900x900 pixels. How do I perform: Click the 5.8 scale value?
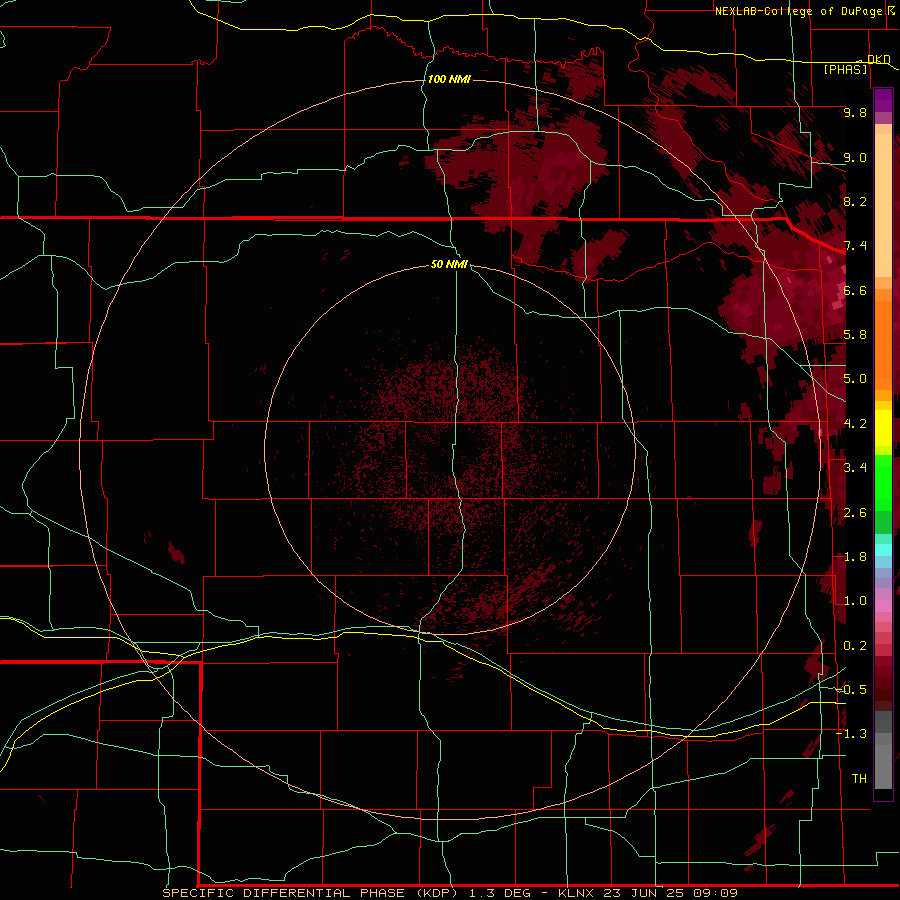pyautogui.click(x=855, y=335)
